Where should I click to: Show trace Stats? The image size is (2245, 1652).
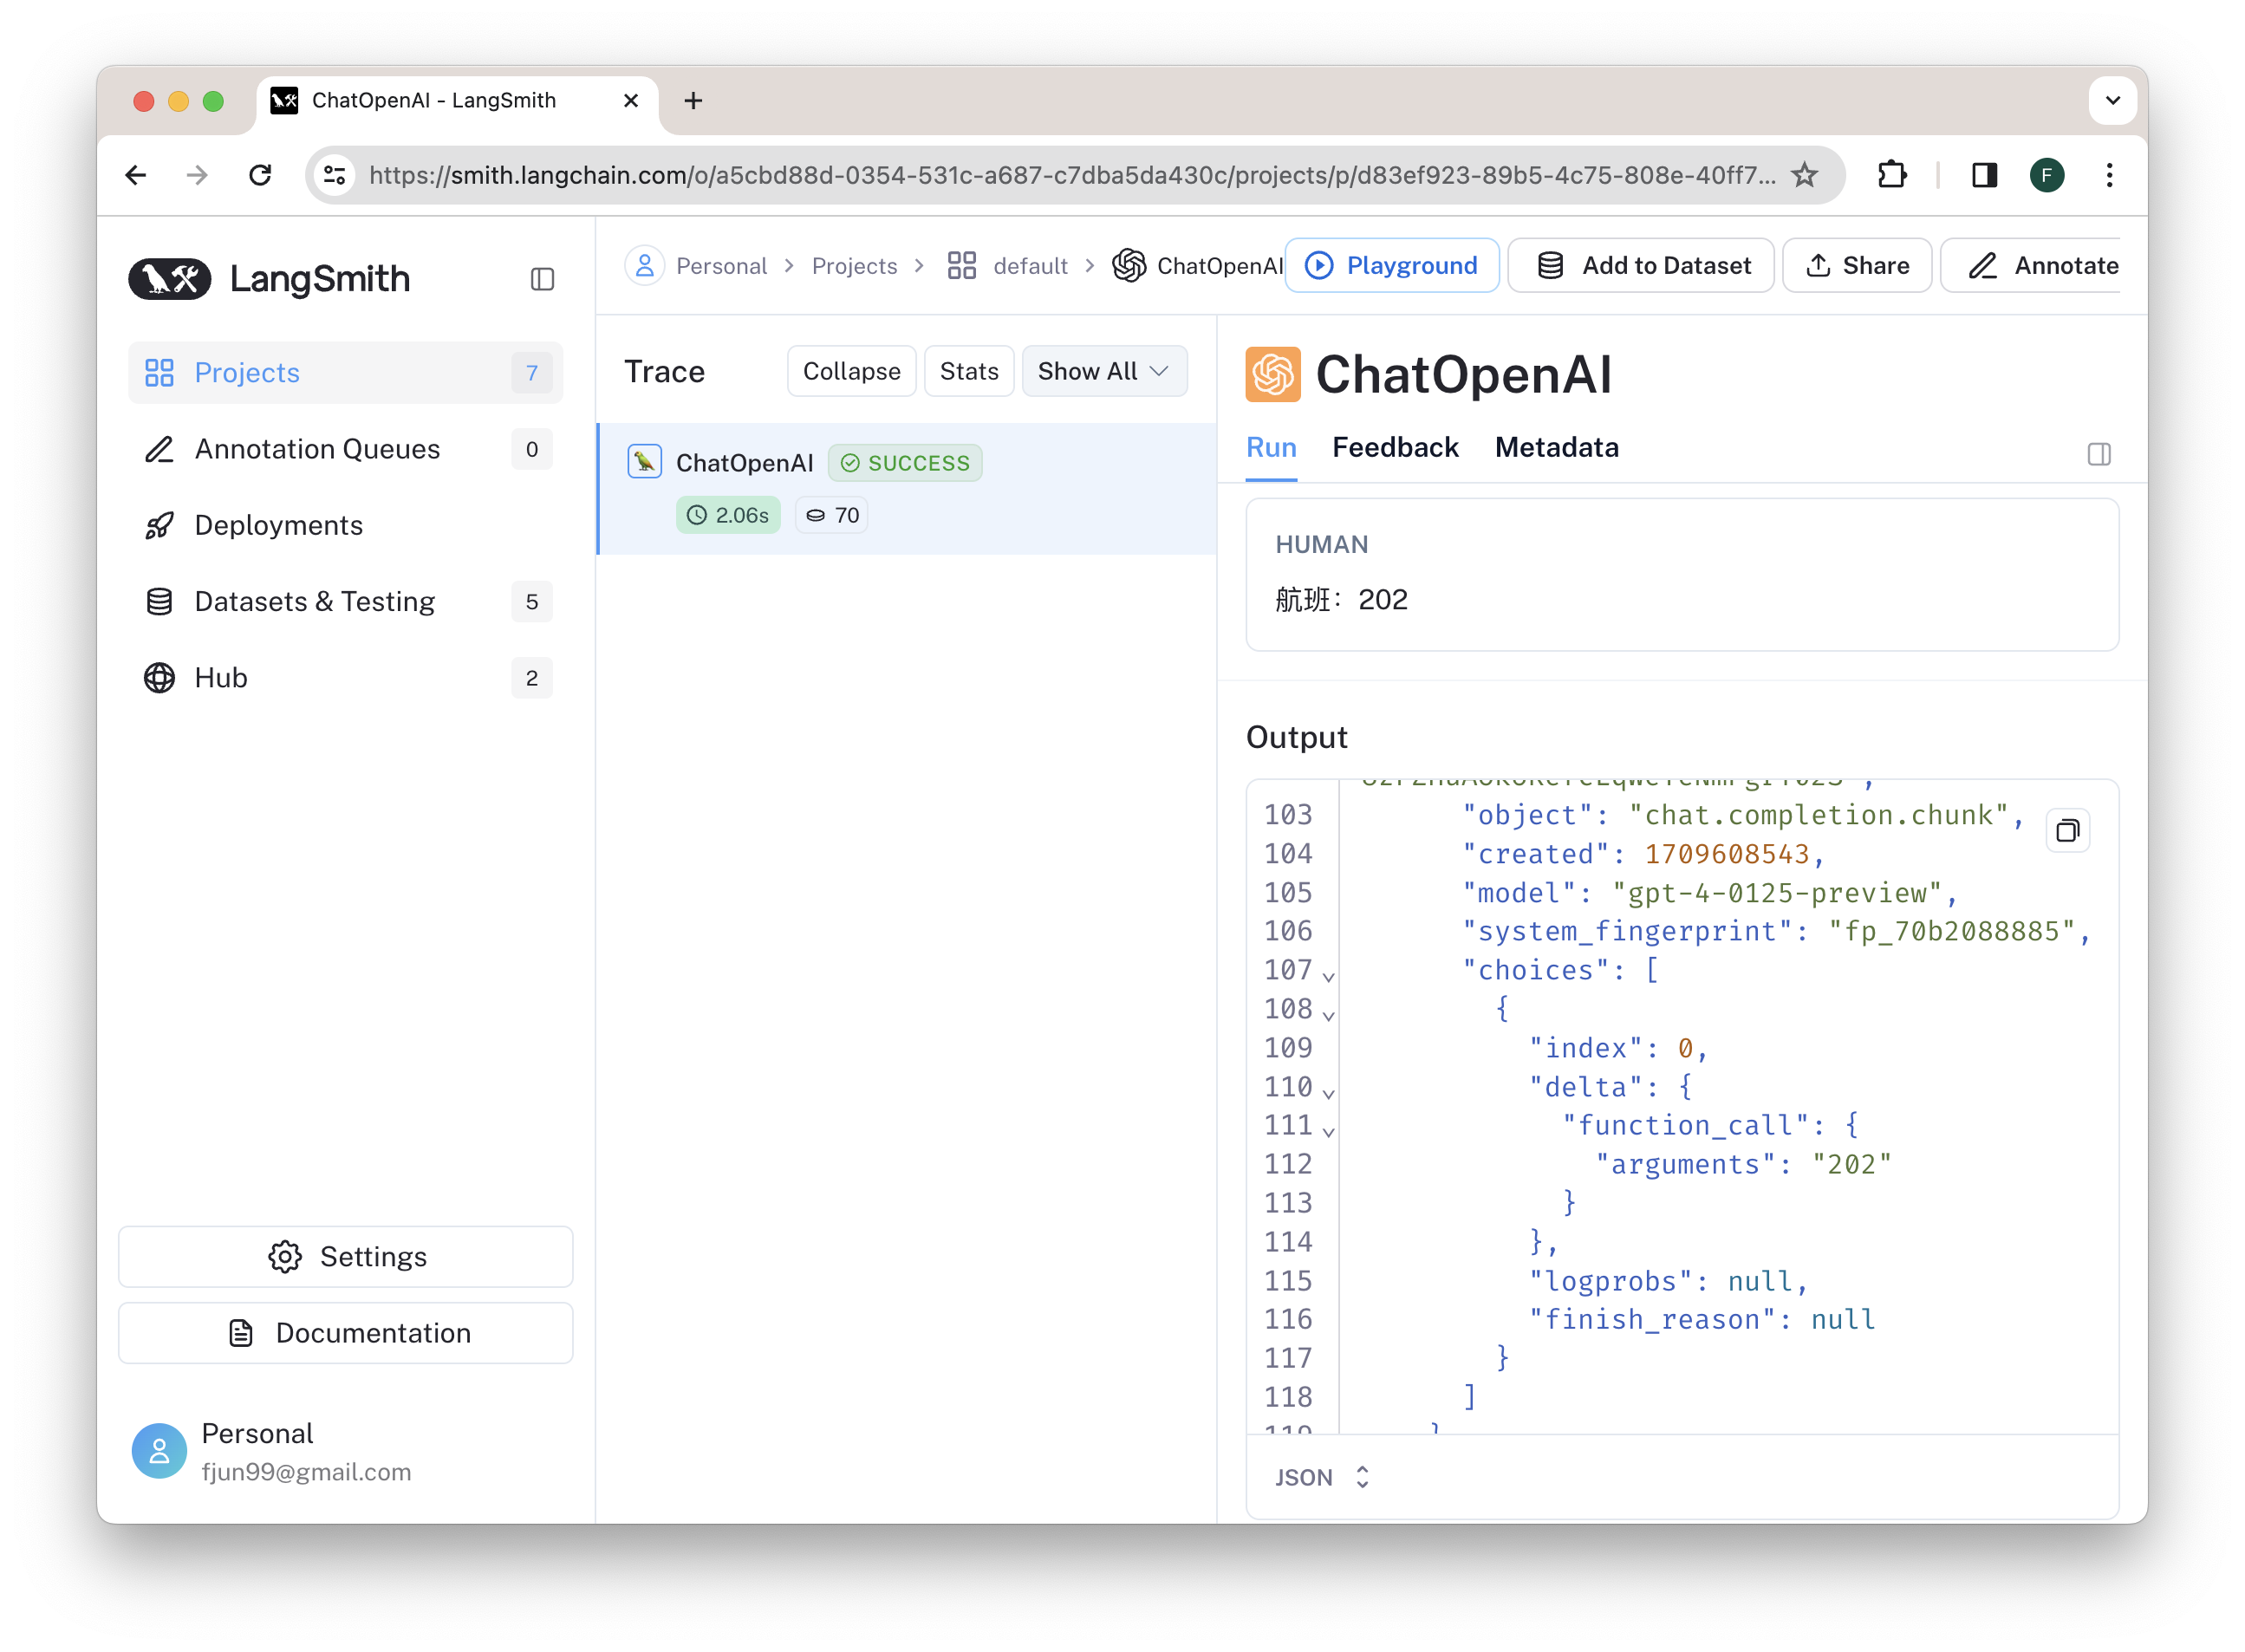pyautogui.click(x=968, y=371)
